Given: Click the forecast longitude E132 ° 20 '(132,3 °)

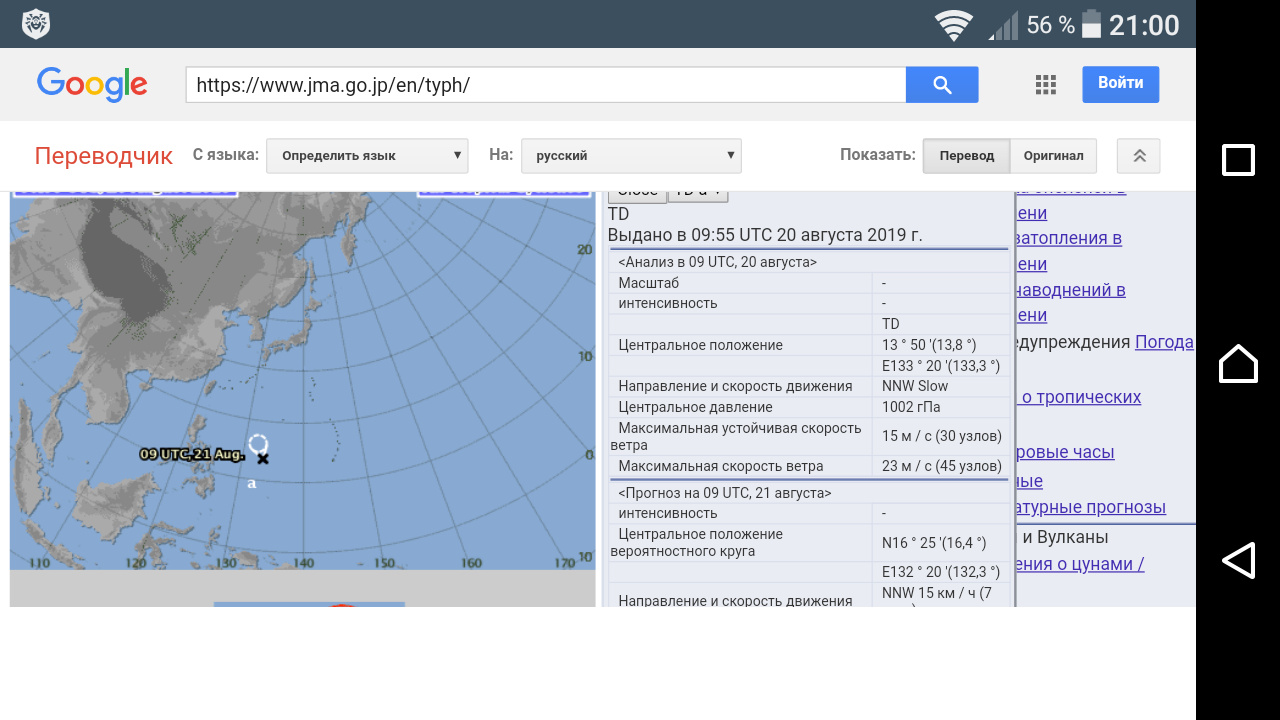Looking at the screenshot, I should (x=941, y=572).
